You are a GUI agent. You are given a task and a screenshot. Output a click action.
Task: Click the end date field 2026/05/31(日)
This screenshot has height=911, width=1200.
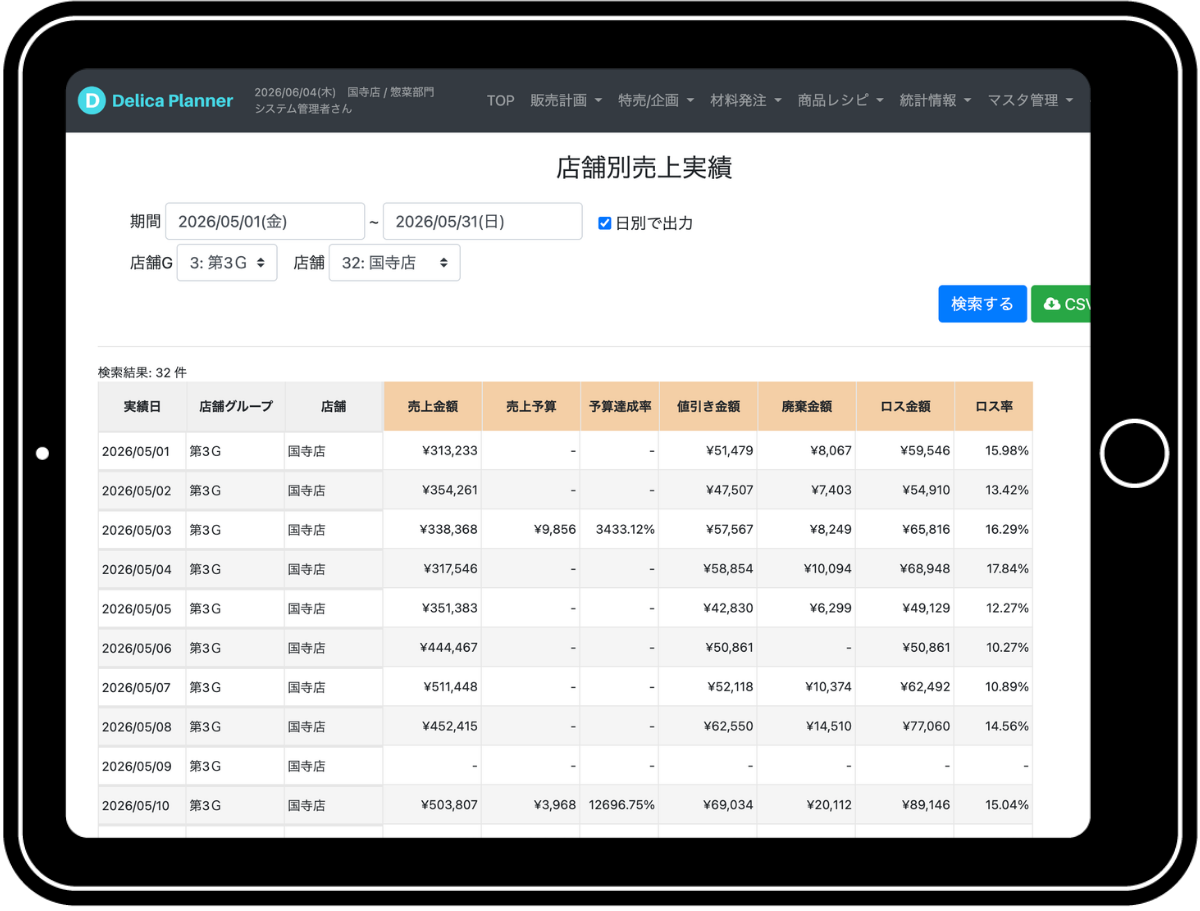[x=482, y=221]
